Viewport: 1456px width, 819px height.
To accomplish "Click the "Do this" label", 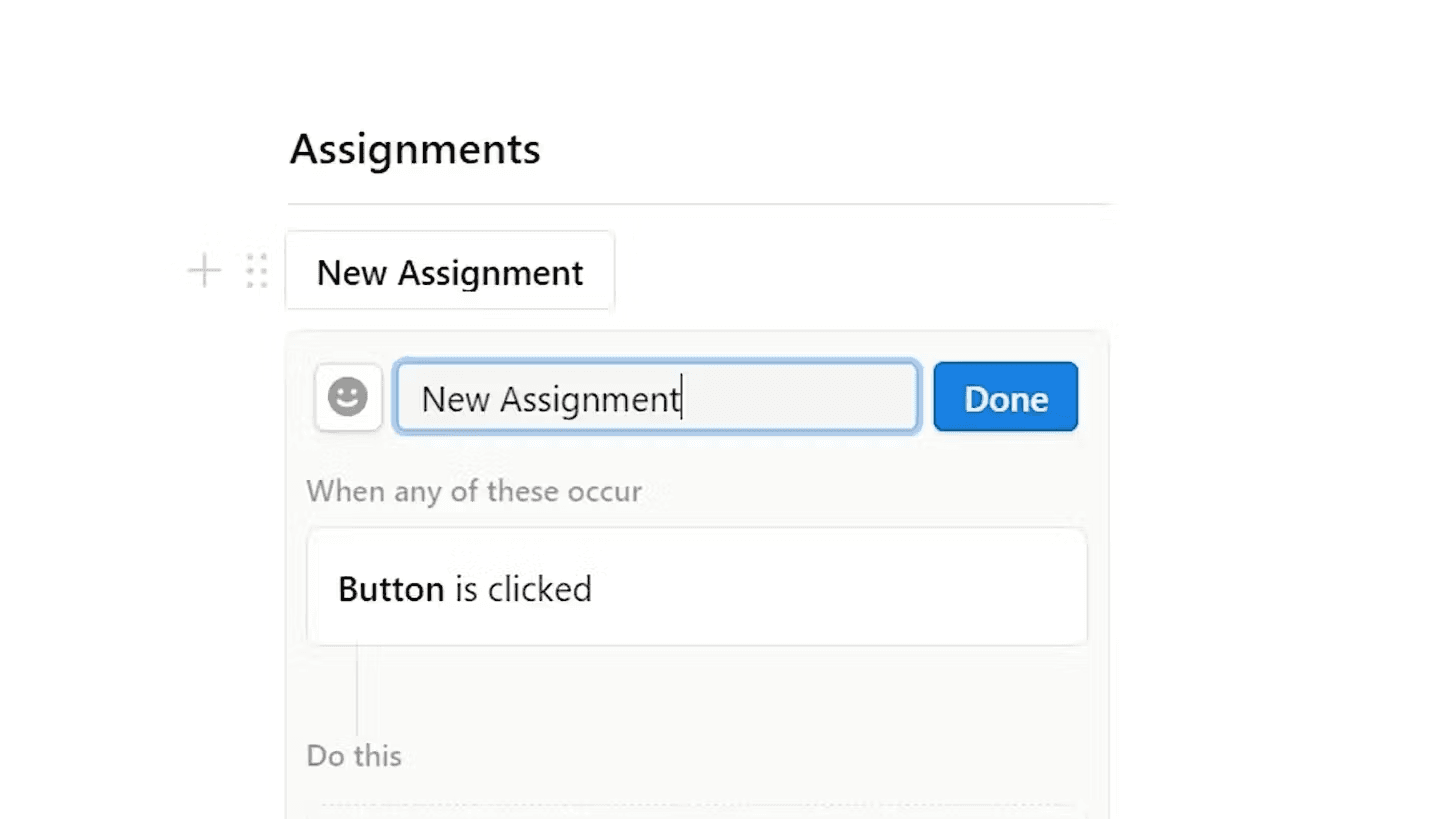I will coord(354,756).
